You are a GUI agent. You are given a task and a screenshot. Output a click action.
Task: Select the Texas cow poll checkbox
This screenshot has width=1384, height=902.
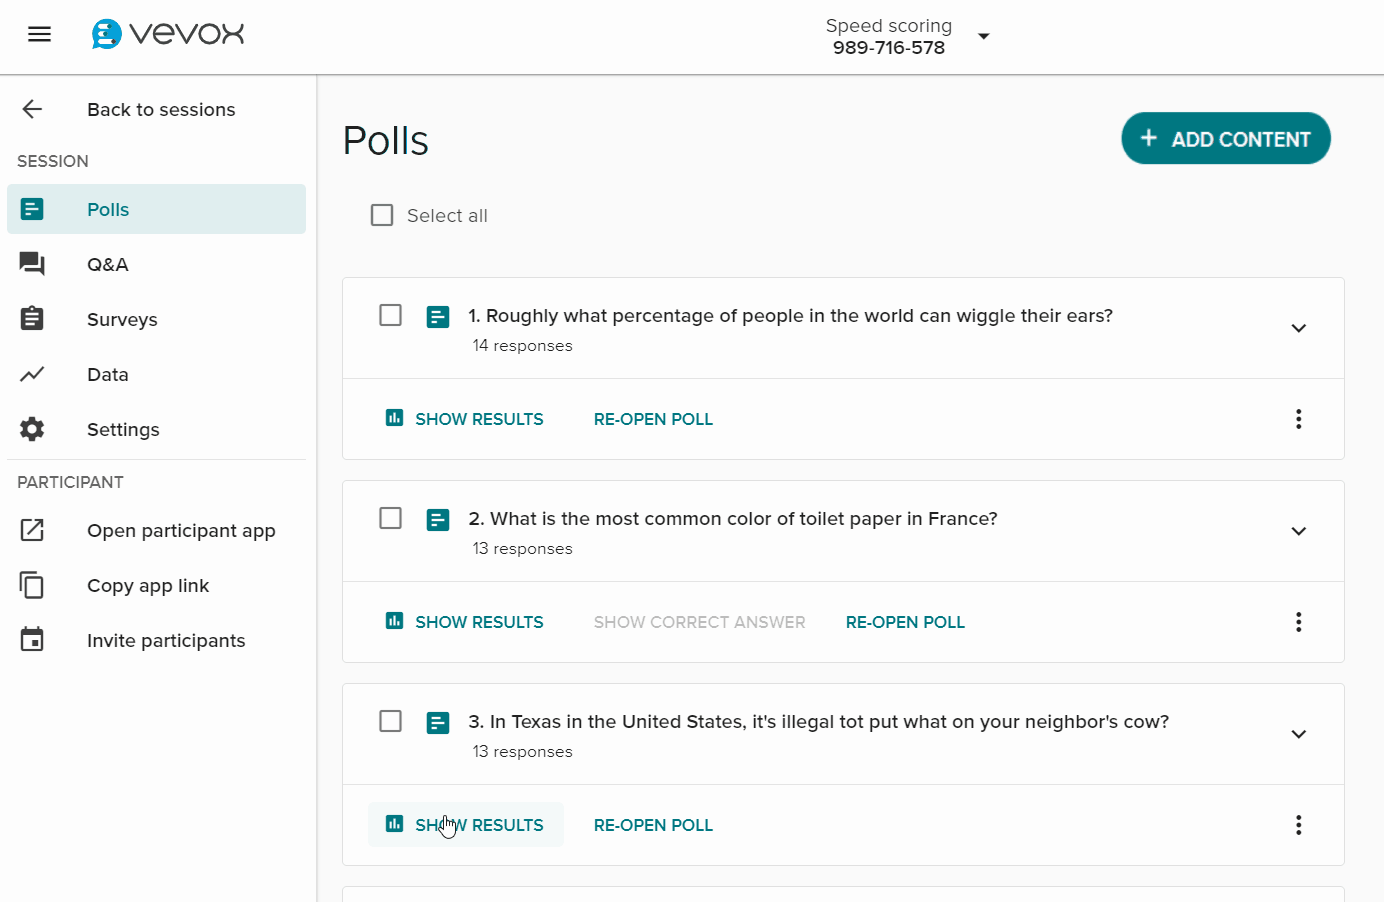[x=391, y=721]
